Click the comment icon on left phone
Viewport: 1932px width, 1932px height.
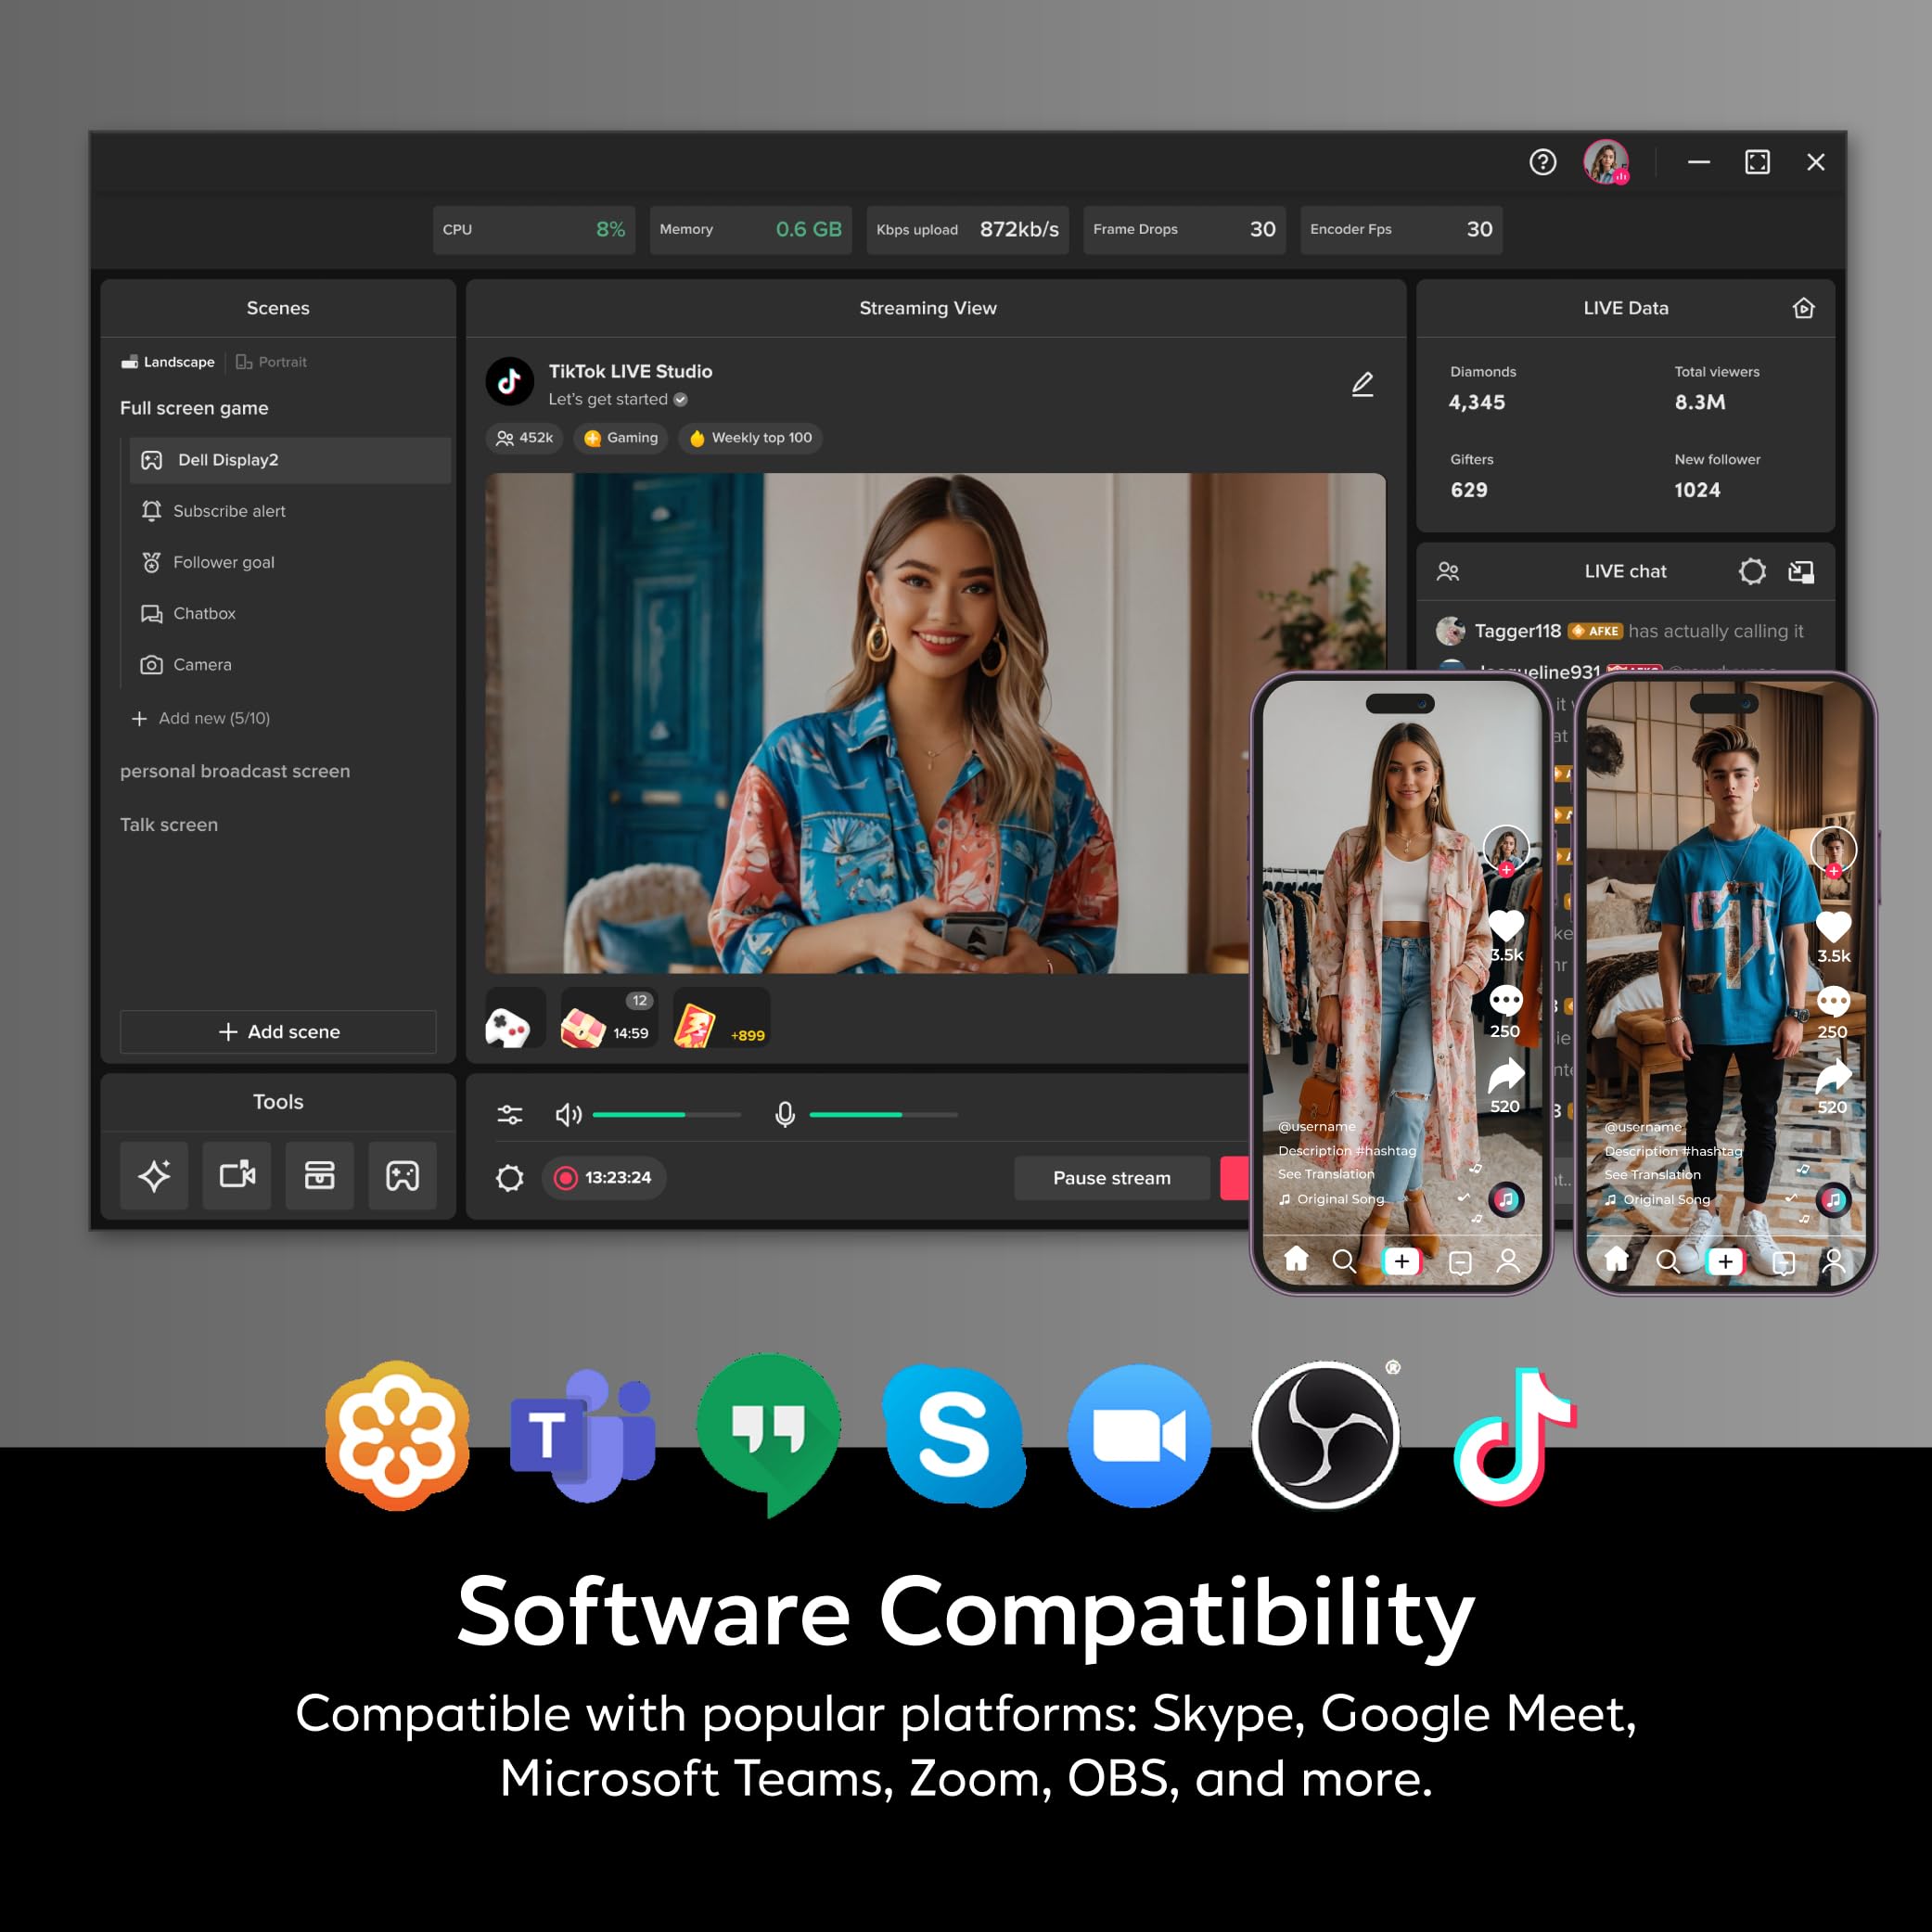pos(1506,1000)
